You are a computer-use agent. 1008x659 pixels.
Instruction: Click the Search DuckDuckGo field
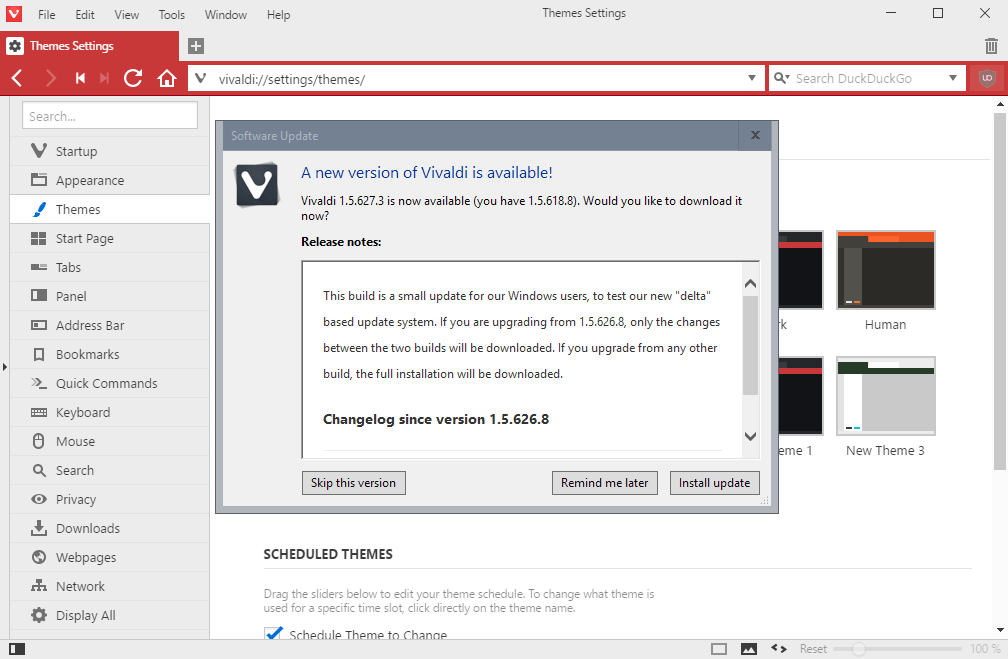point(867,78)
